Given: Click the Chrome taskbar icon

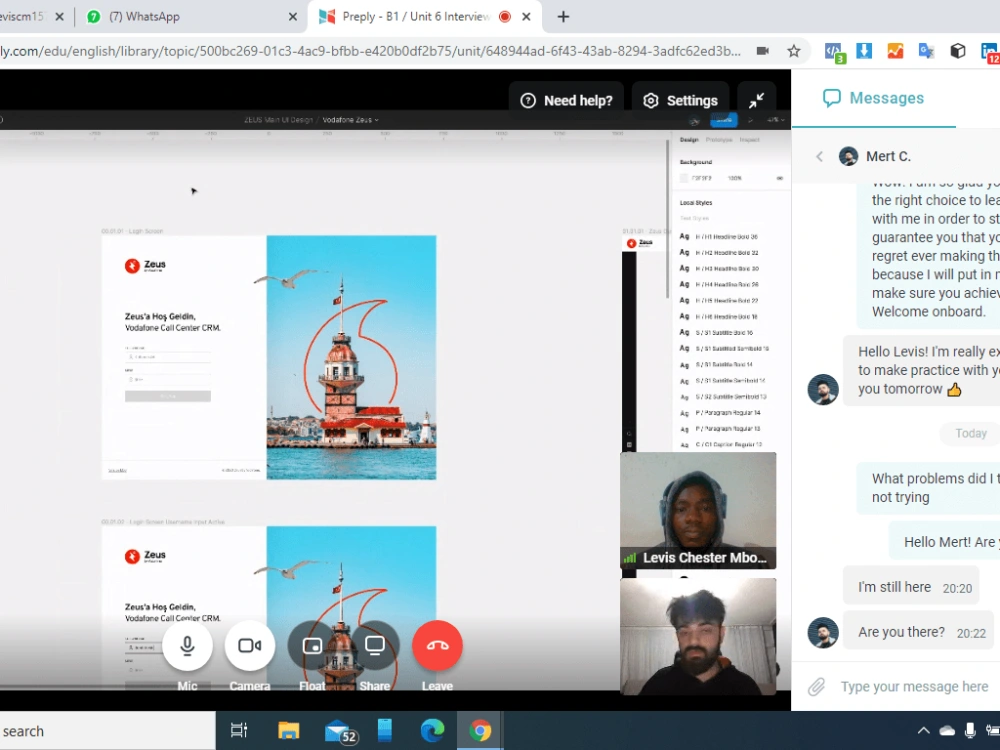Looking at the screenshot, I should point(480,730).
